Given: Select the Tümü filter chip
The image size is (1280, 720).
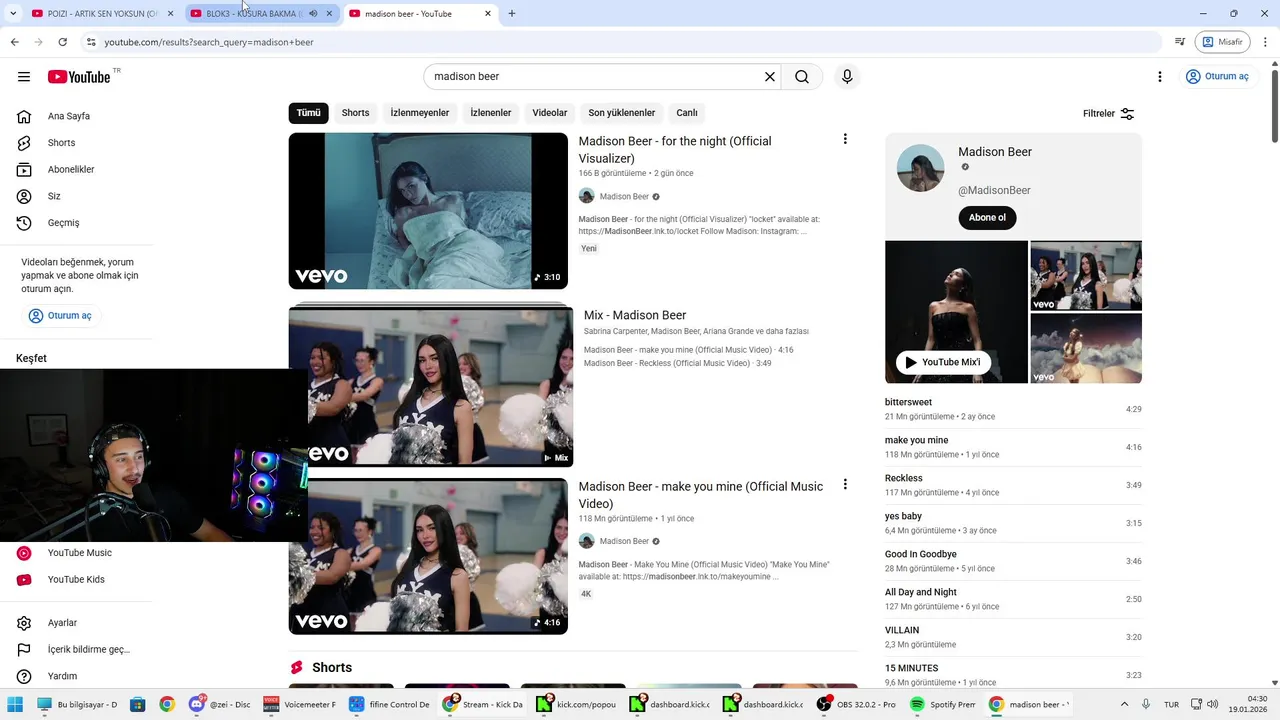Looking at the screenshot, I should (x=309, y=113).
